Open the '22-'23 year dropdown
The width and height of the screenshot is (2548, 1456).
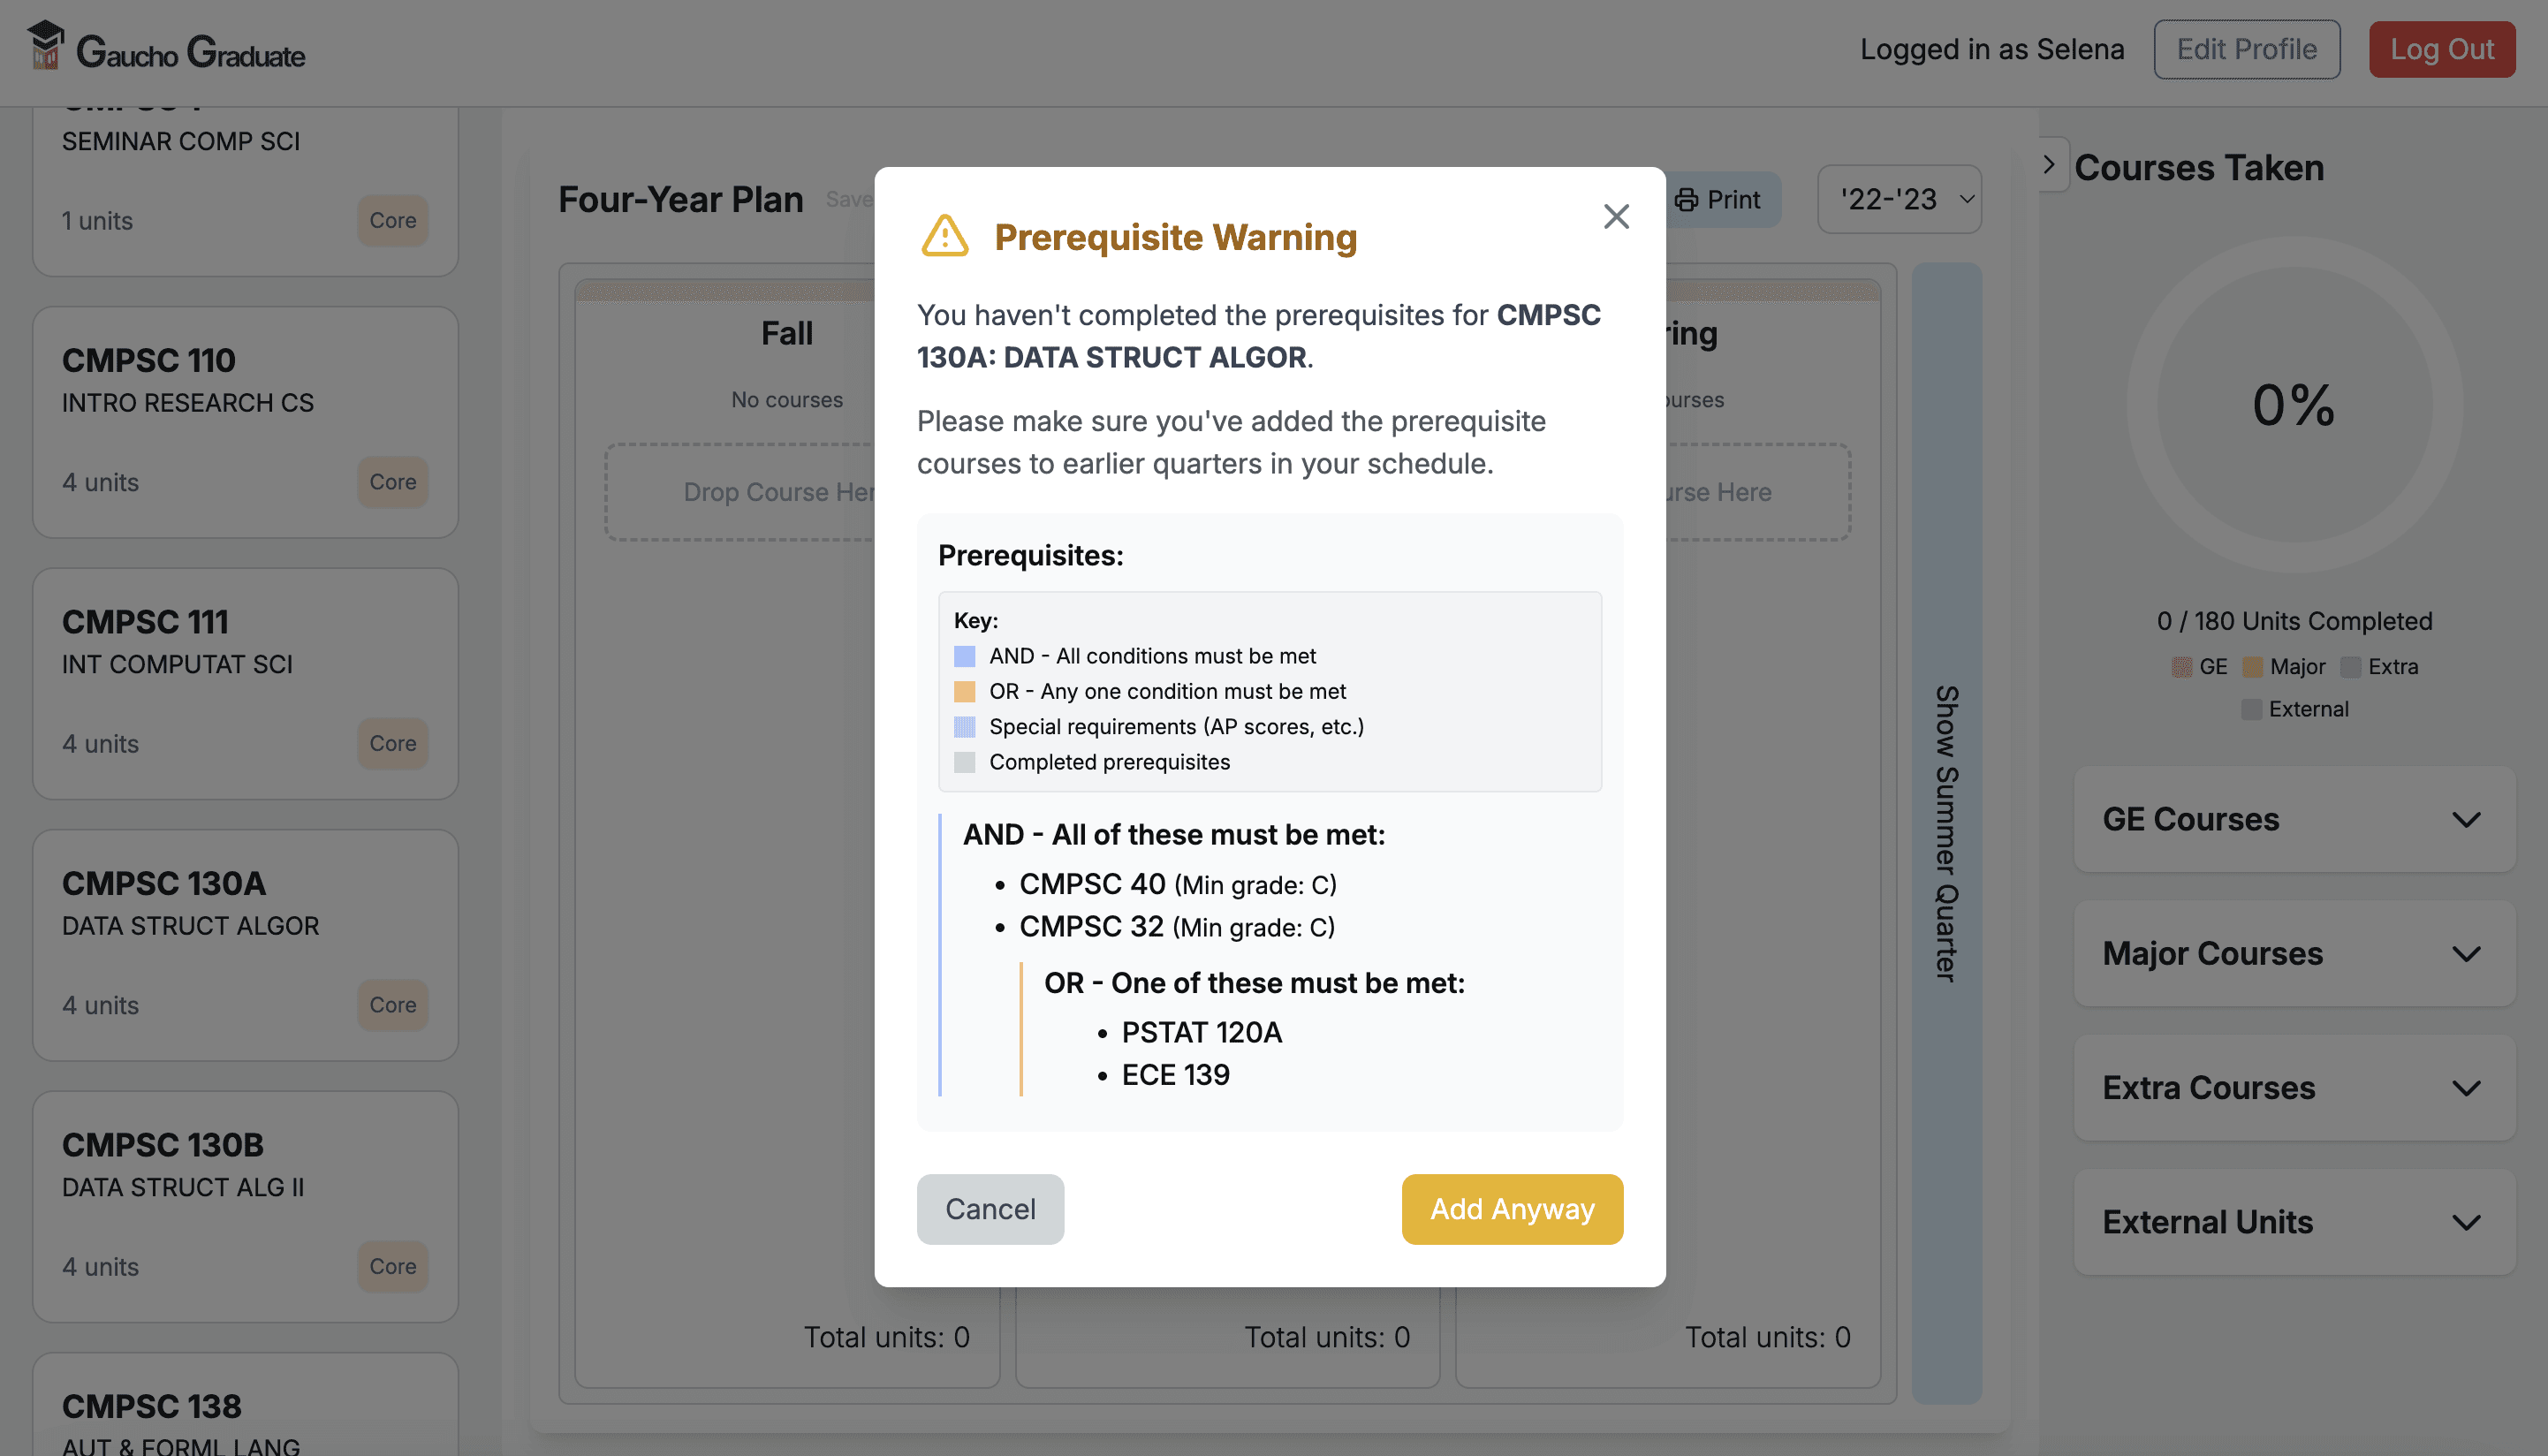1899,199
